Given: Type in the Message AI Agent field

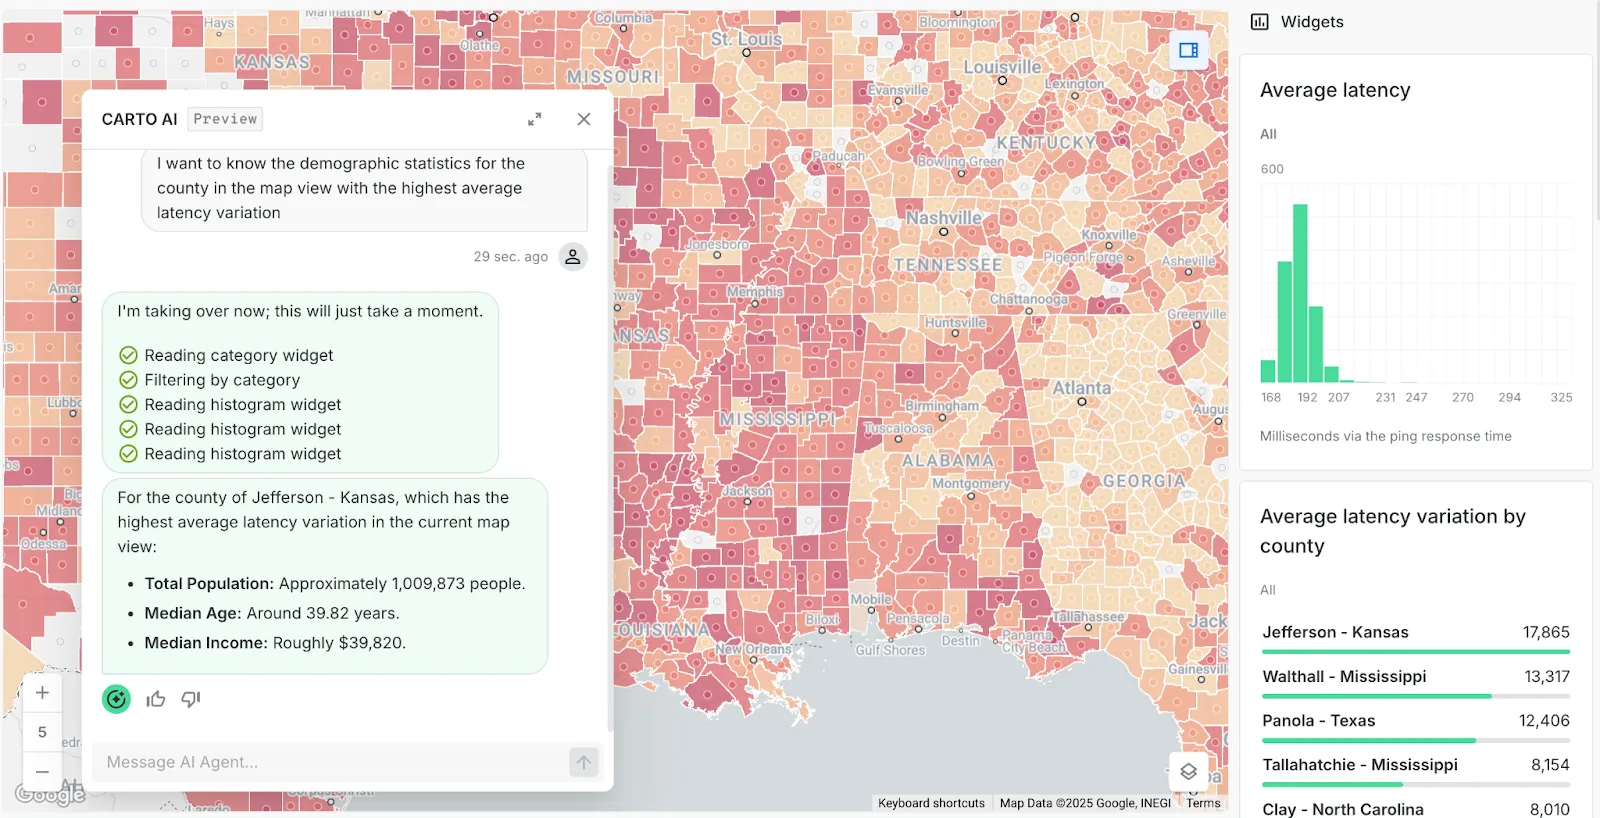Looking at the screenshot, I should click(330, 762).
